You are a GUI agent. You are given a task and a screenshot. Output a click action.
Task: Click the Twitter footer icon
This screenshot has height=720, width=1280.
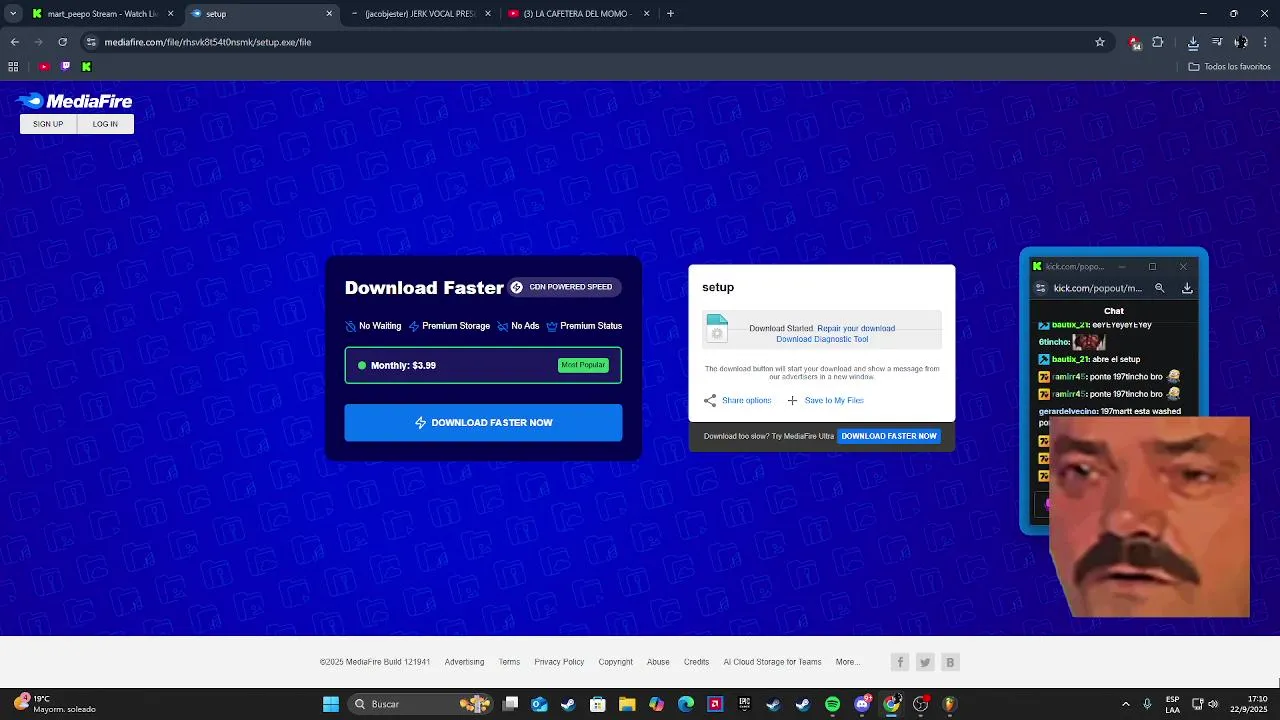(925, 662)
